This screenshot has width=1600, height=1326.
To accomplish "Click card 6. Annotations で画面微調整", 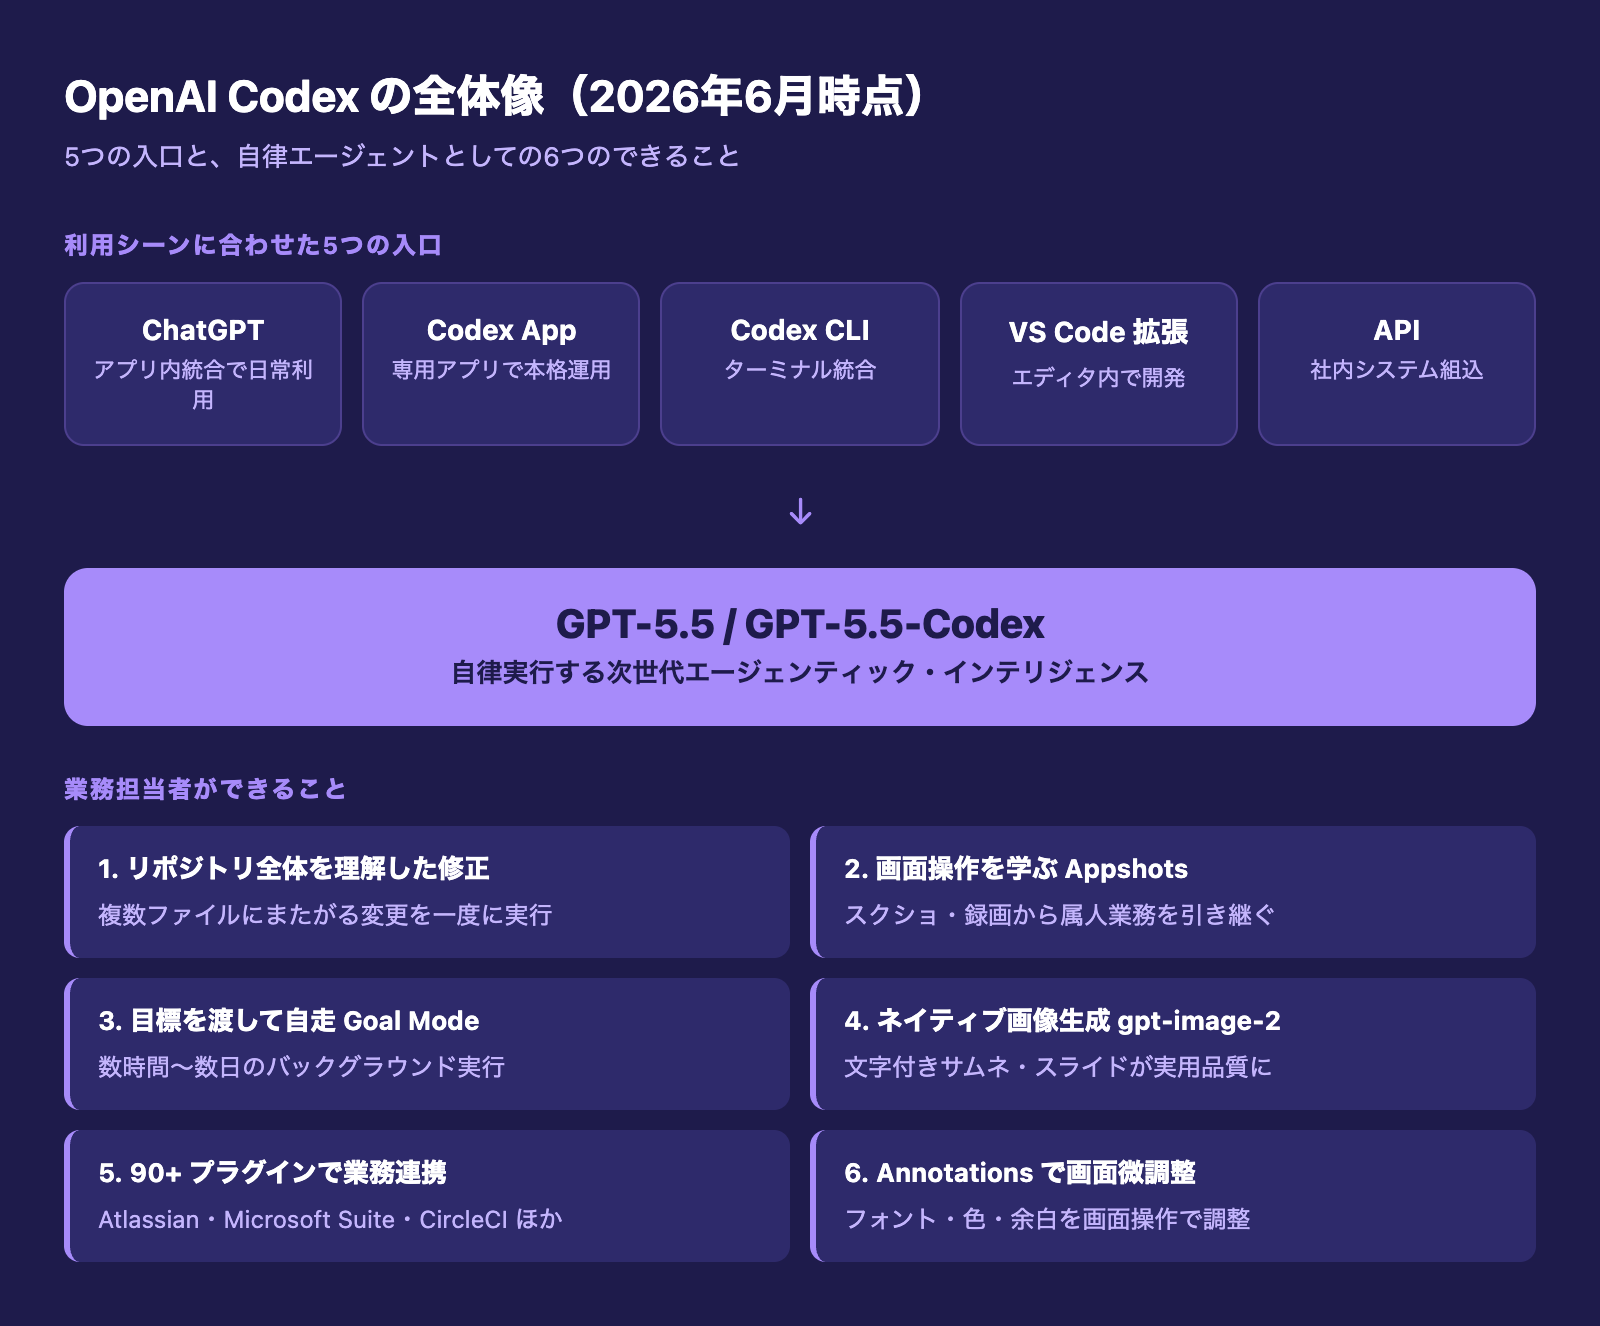I will [1173, 1196].
